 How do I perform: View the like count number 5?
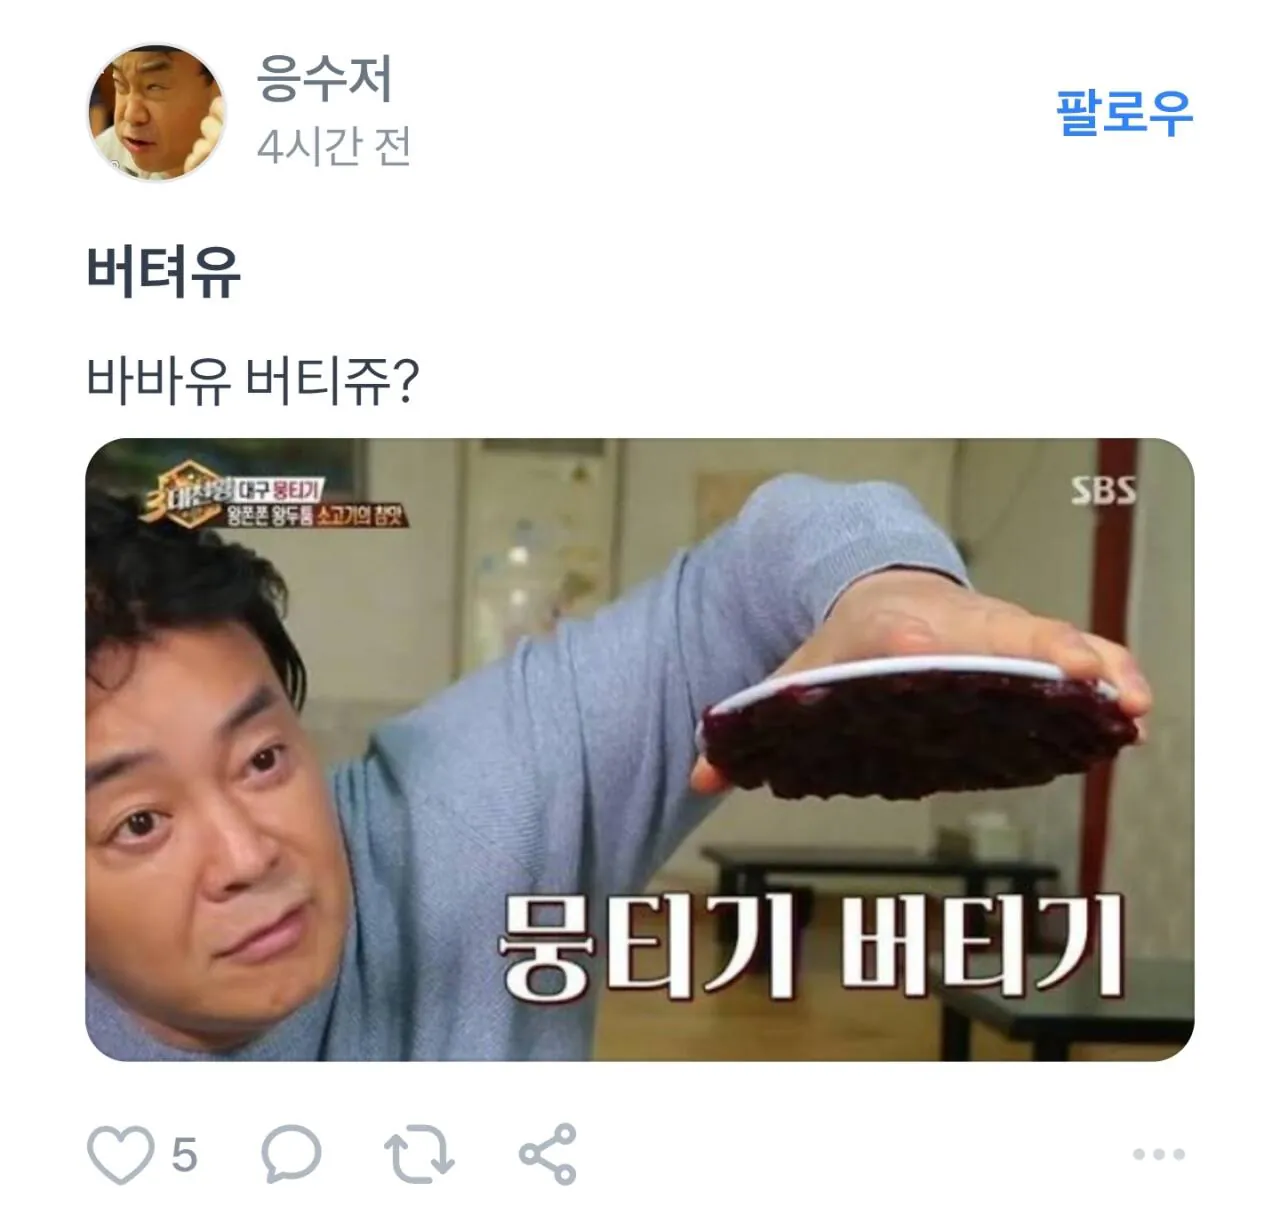pos(184,1155)
